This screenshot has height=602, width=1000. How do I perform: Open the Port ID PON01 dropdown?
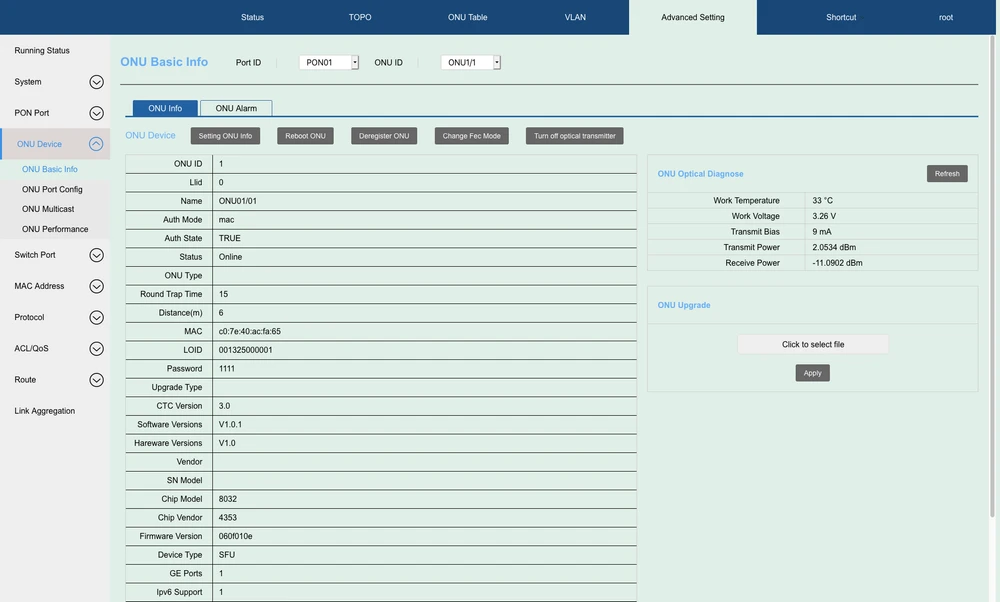(x=329, y=62)
